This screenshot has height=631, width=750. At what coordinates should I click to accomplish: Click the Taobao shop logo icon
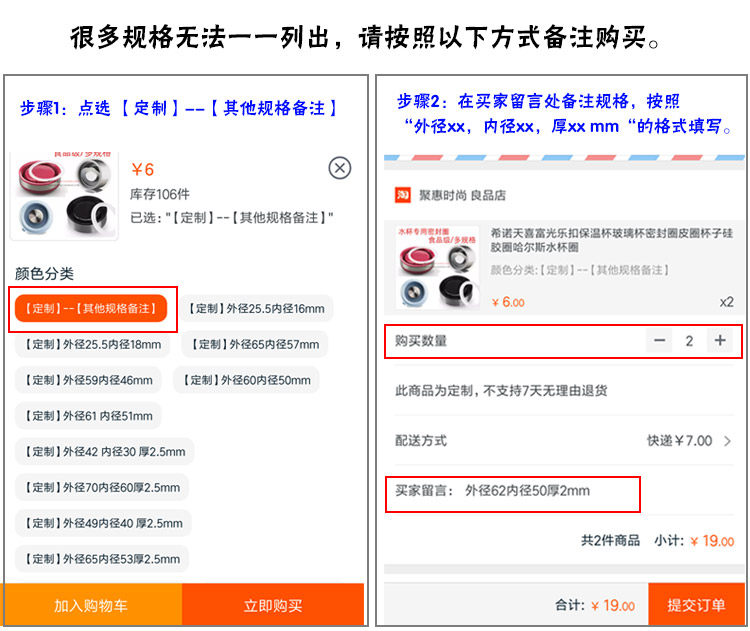(x=402, y=195)
